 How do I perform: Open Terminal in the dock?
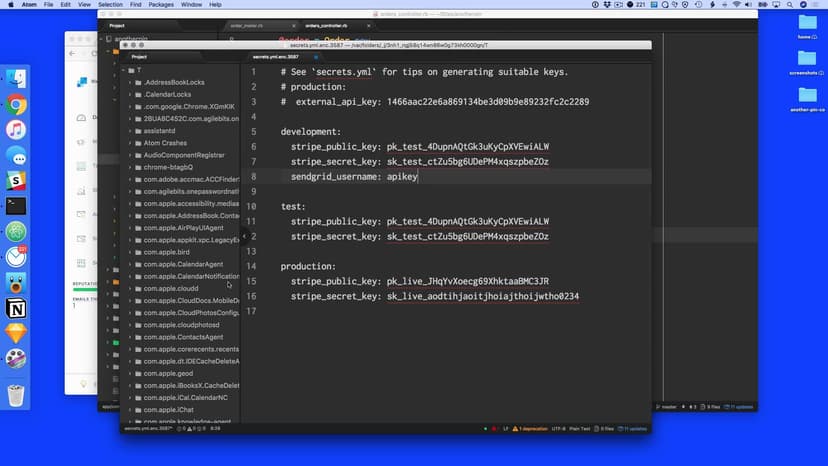pos(16,206)
